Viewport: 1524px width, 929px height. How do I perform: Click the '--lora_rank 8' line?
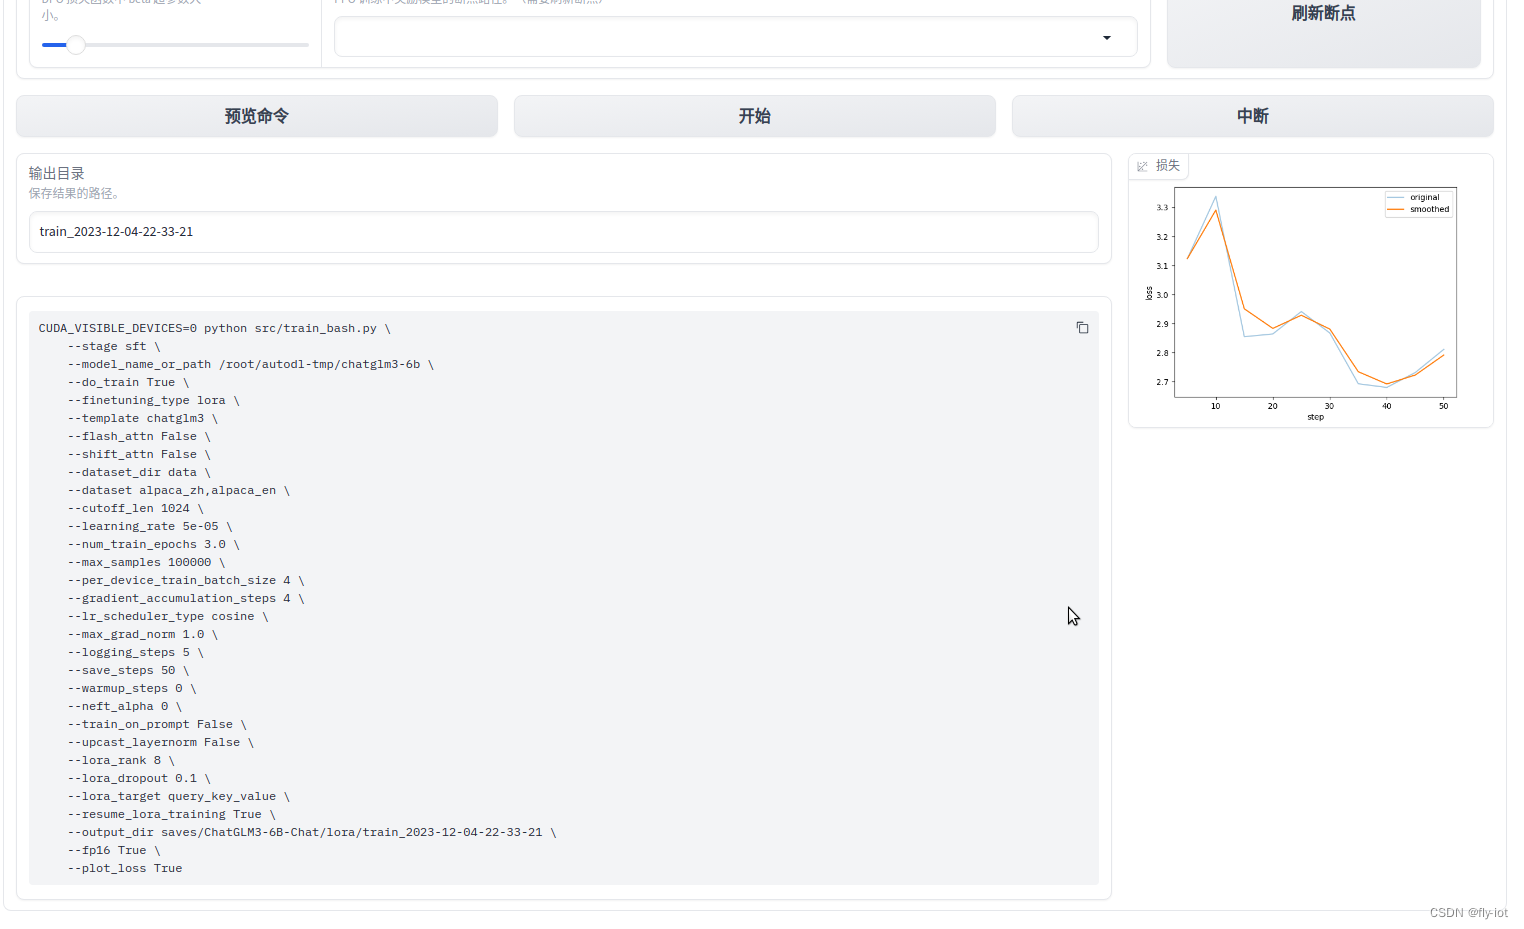pyautogui.click(x=121, y=760)
